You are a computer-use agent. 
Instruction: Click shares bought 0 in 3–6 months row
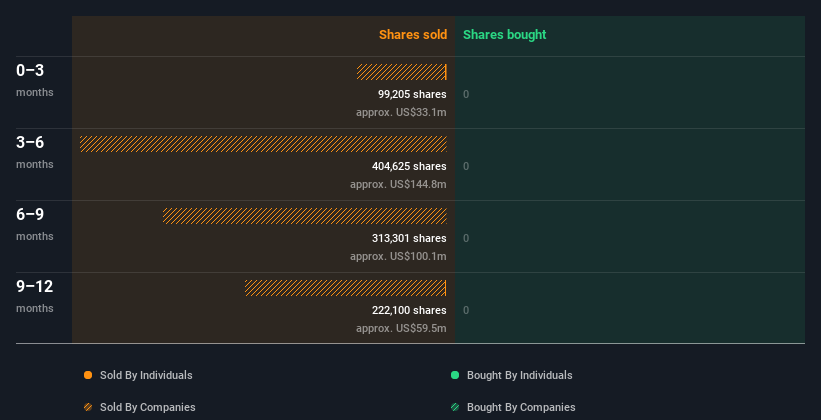click(x=466, y=166)
